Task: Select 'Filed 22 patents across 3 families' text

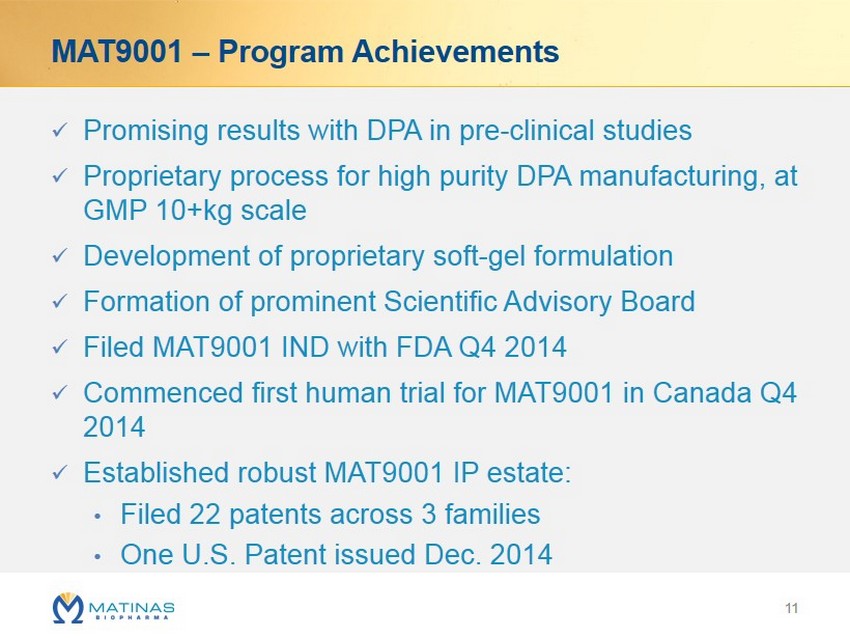Action: tap(330, 515)
